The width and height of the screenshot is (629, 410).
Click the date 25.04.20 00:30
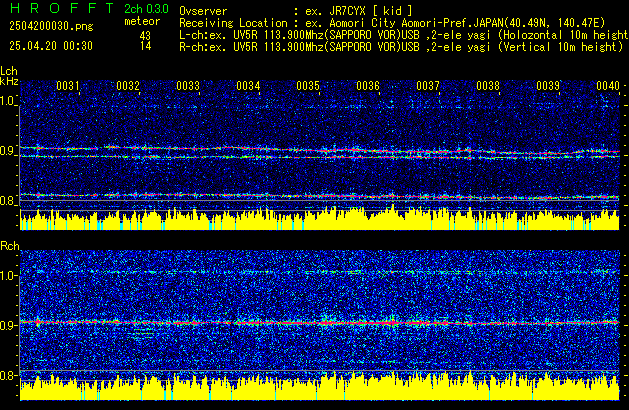(51, 46)
